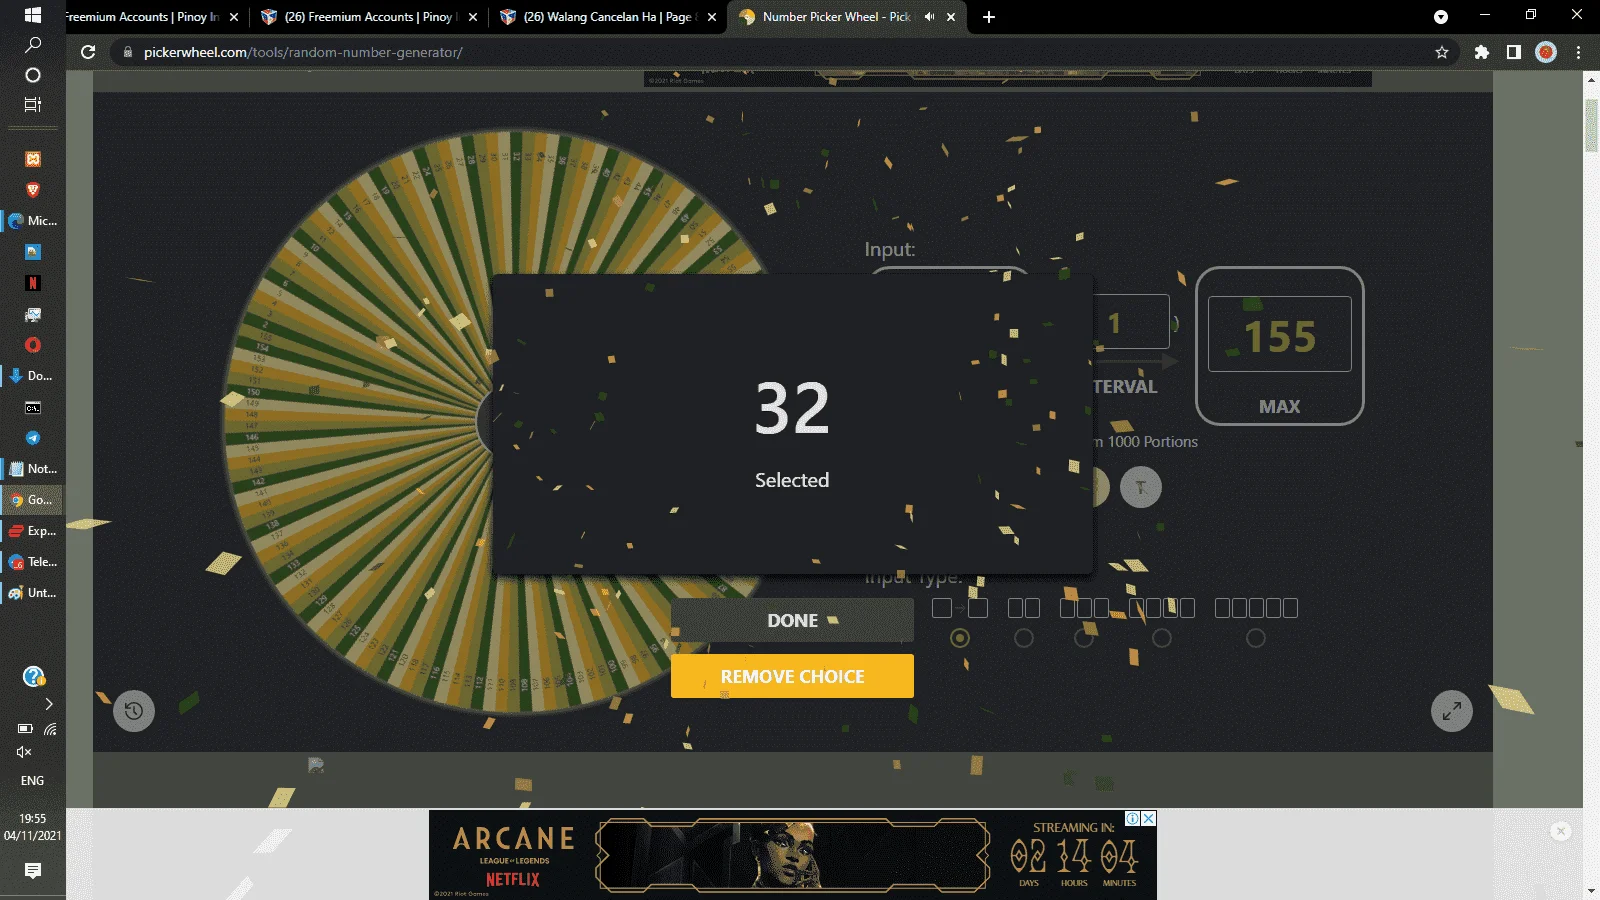The image size is (1600, 900).
Task: Open the spin history icon beside the wheel
Action: tap(134, 711)
